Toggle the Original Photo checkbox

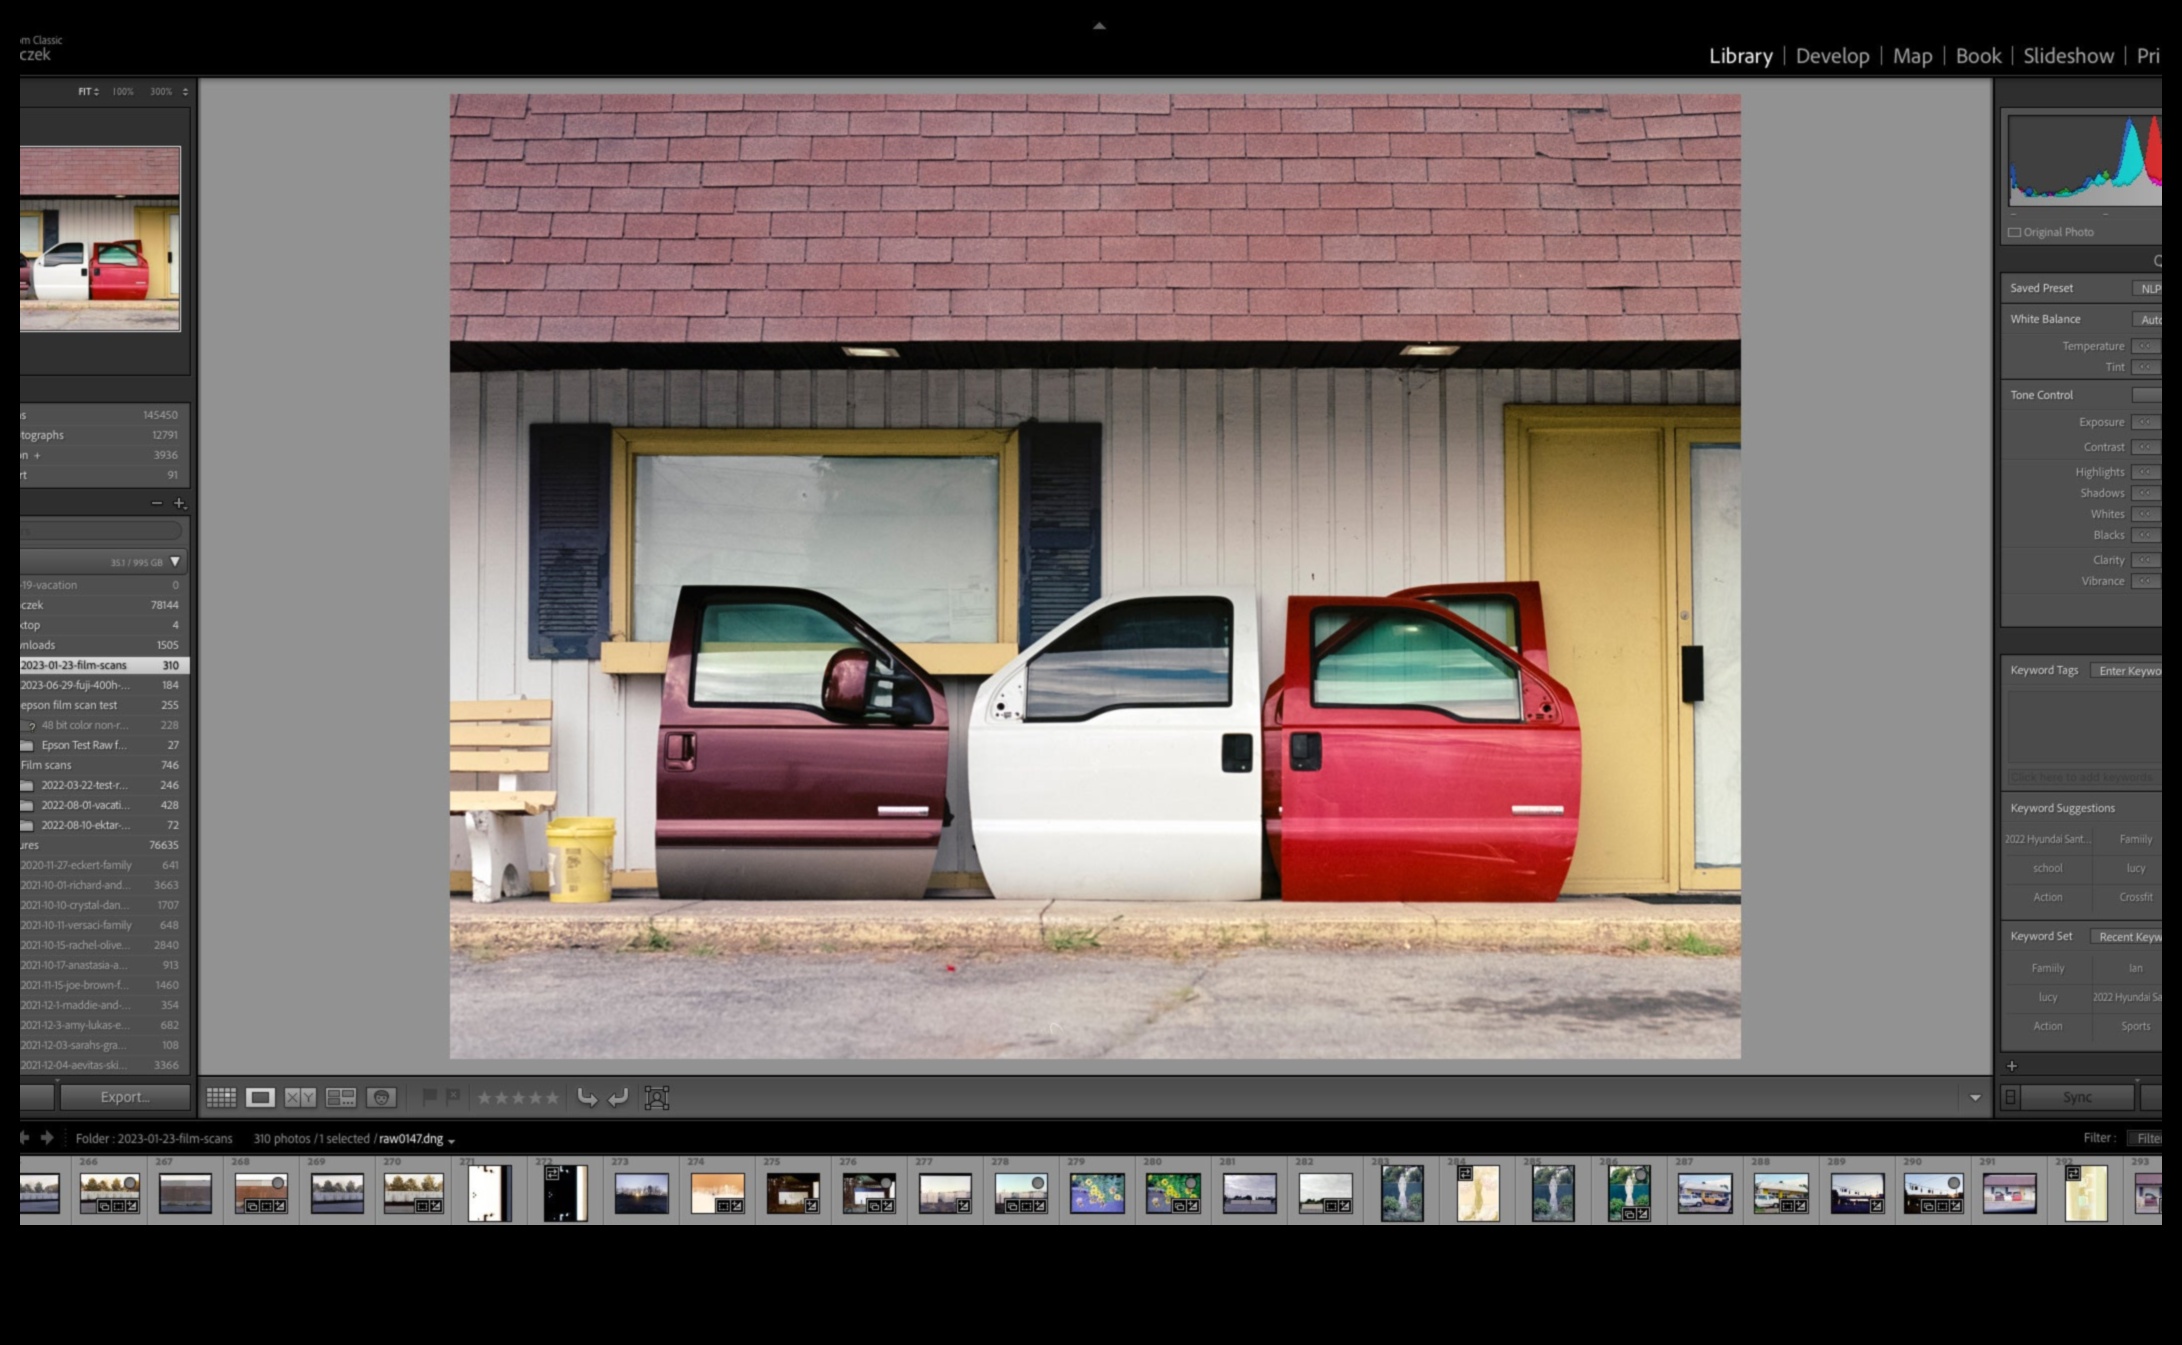click(x=2013, y=231)
